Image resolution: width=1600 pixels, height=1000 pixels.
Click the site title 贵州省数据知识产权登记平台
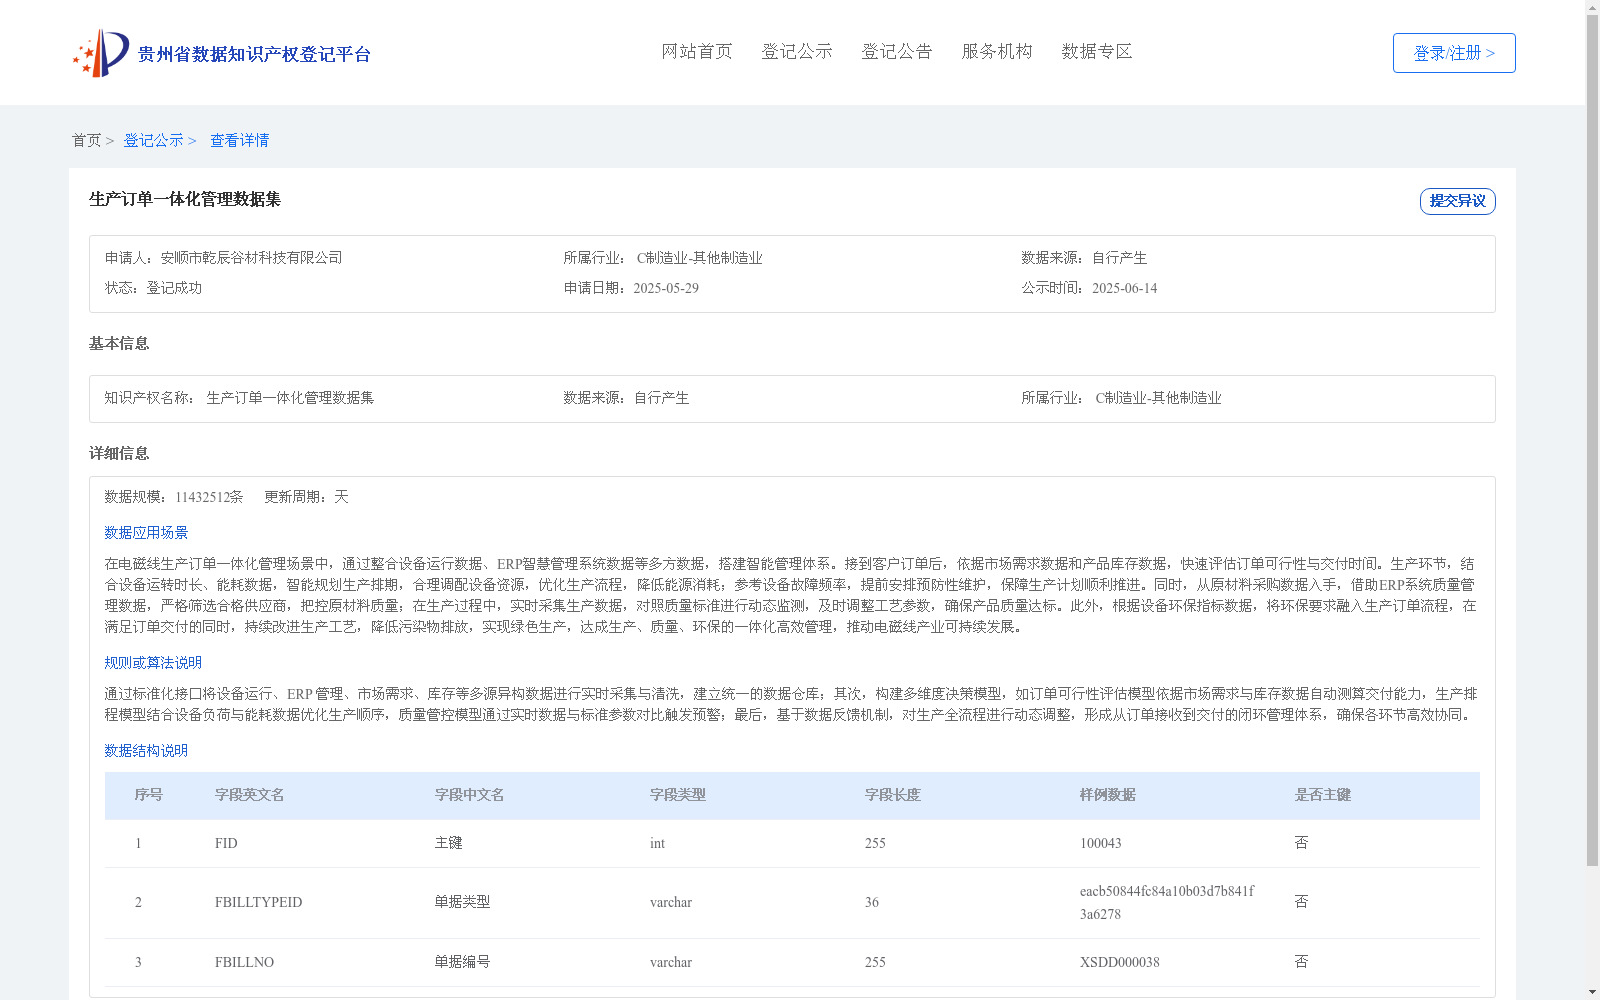[254, 54]
